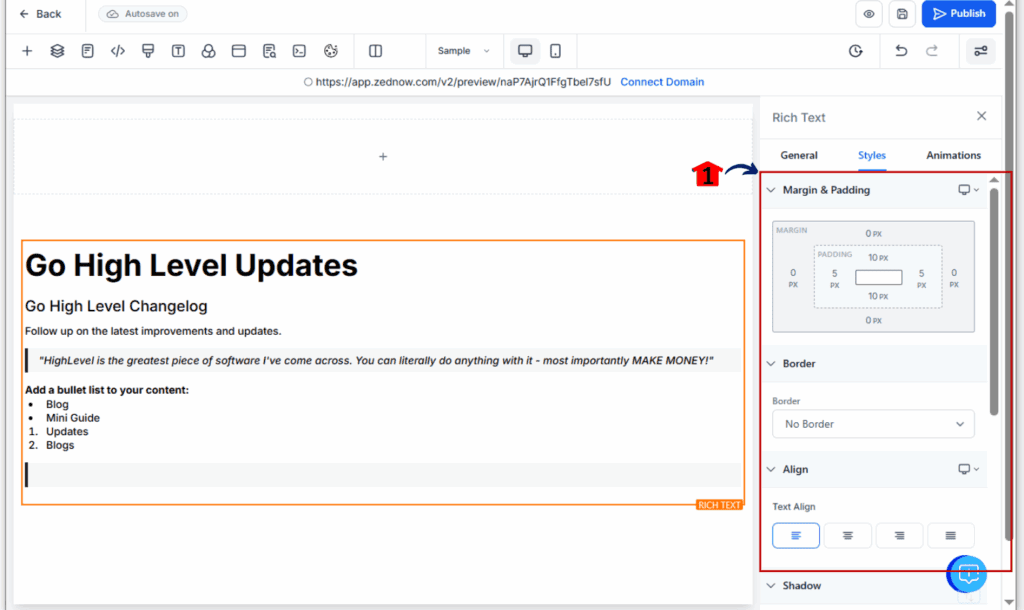Toggle the split columns view icon

[376, 51]
